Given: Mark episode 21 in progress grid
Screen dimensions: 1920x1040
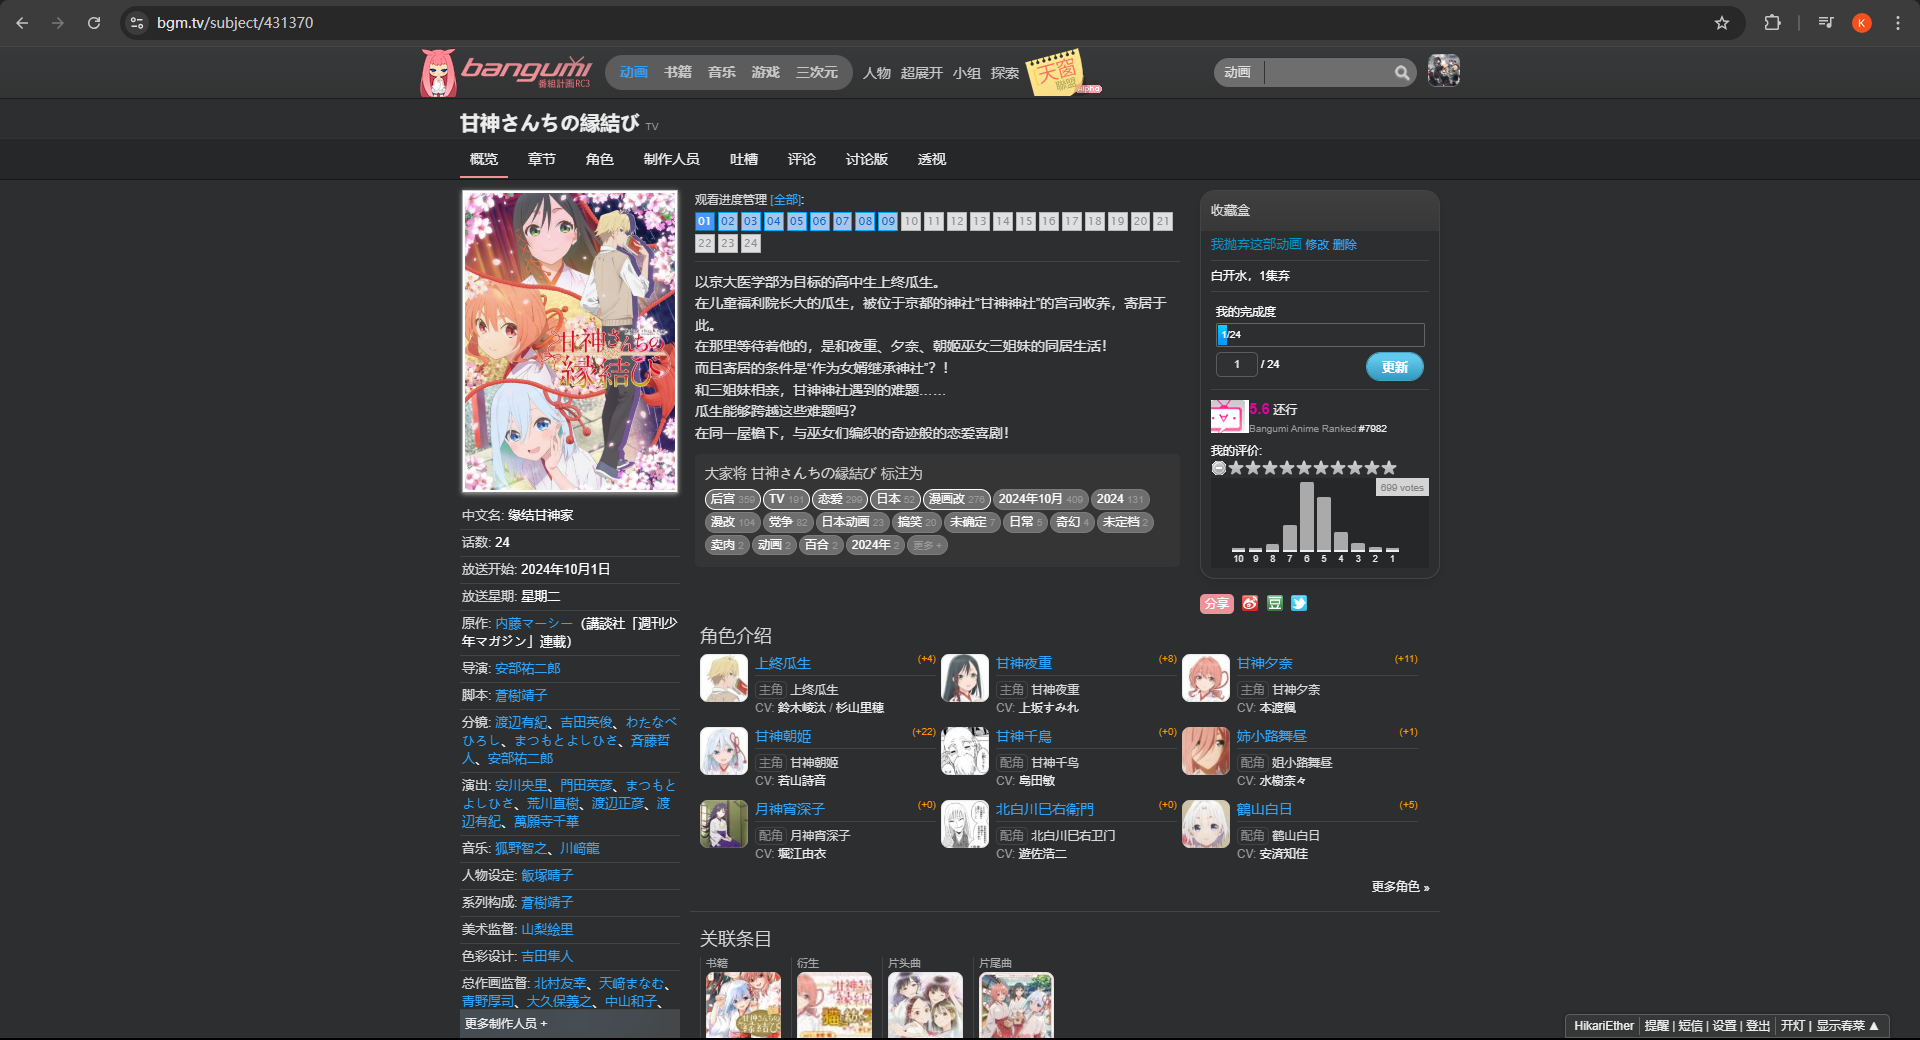Looking at the screenshot, I should 1163,222.
